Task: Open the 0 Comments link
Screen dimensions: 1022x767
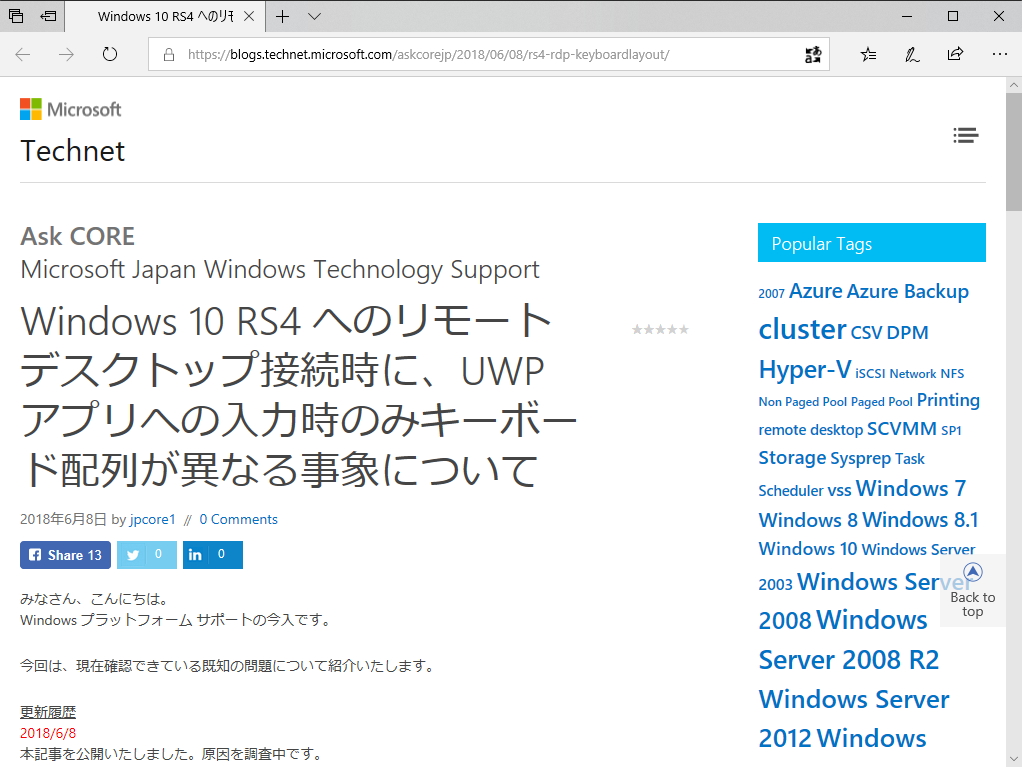Action: [x=239, y=519]
